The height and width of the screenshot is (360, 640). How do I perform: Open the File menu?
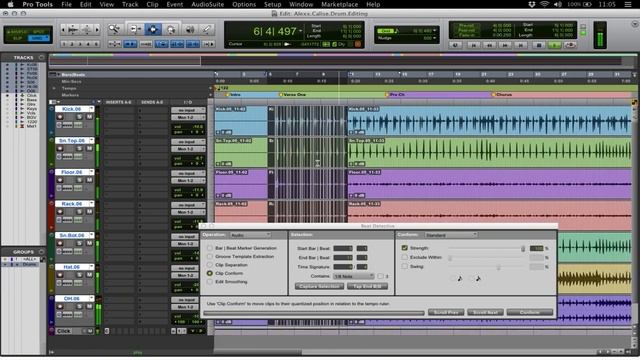(67, 4)
